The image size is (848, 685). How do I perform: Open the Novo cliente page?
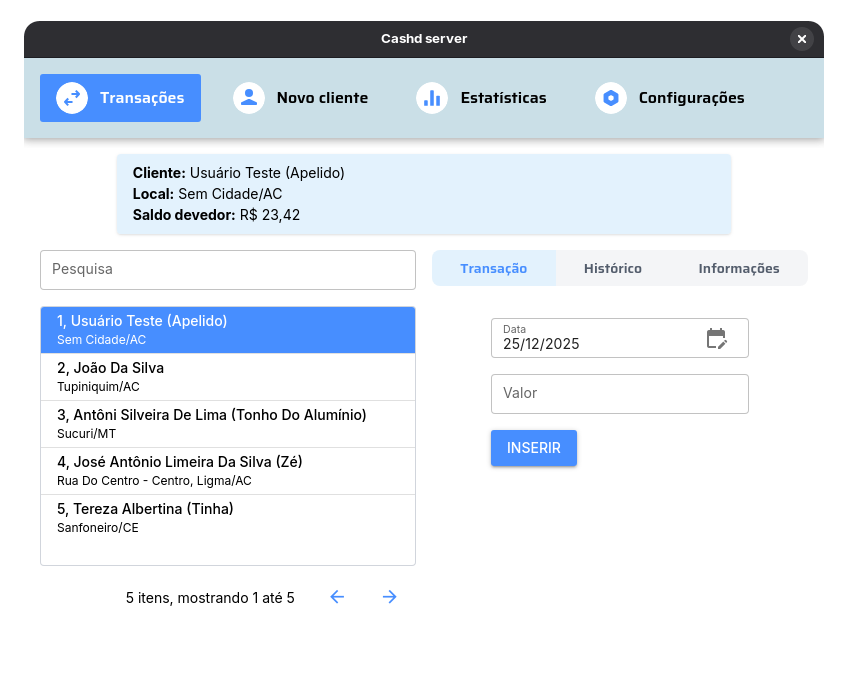click(x=301, y=98)
